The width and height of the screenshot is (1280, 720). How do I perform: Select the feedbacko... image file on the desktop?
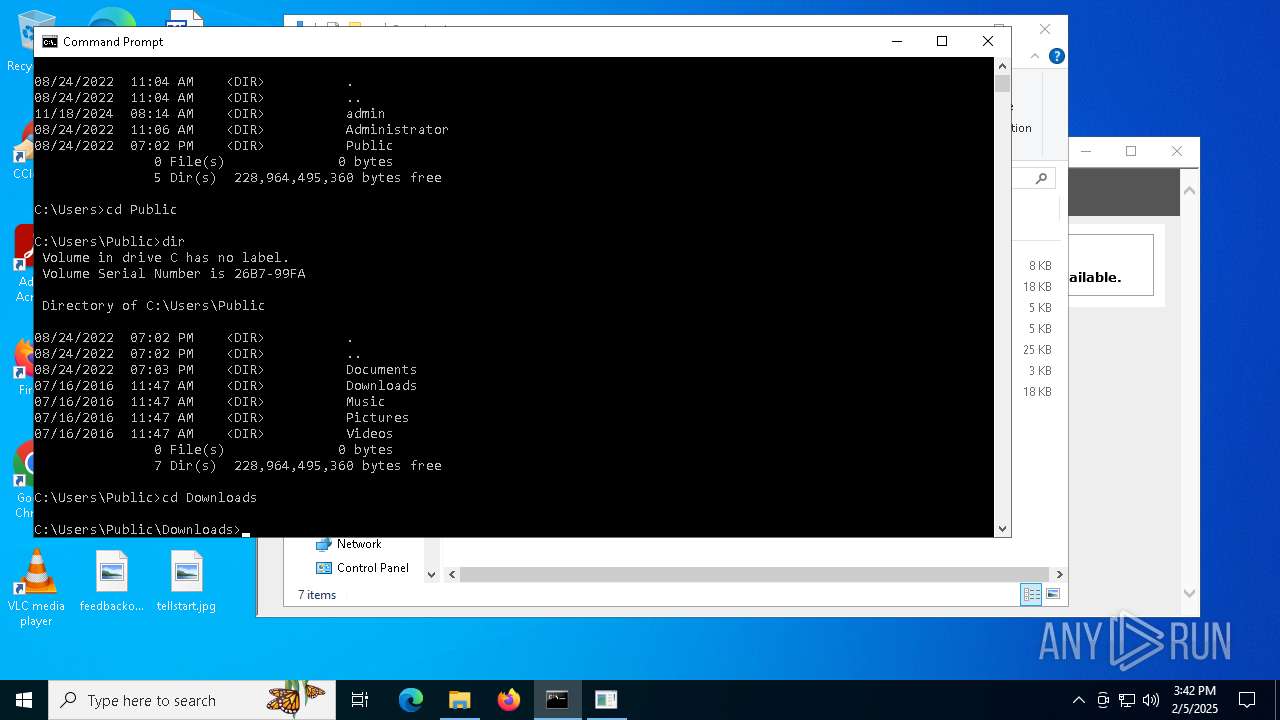112,582
